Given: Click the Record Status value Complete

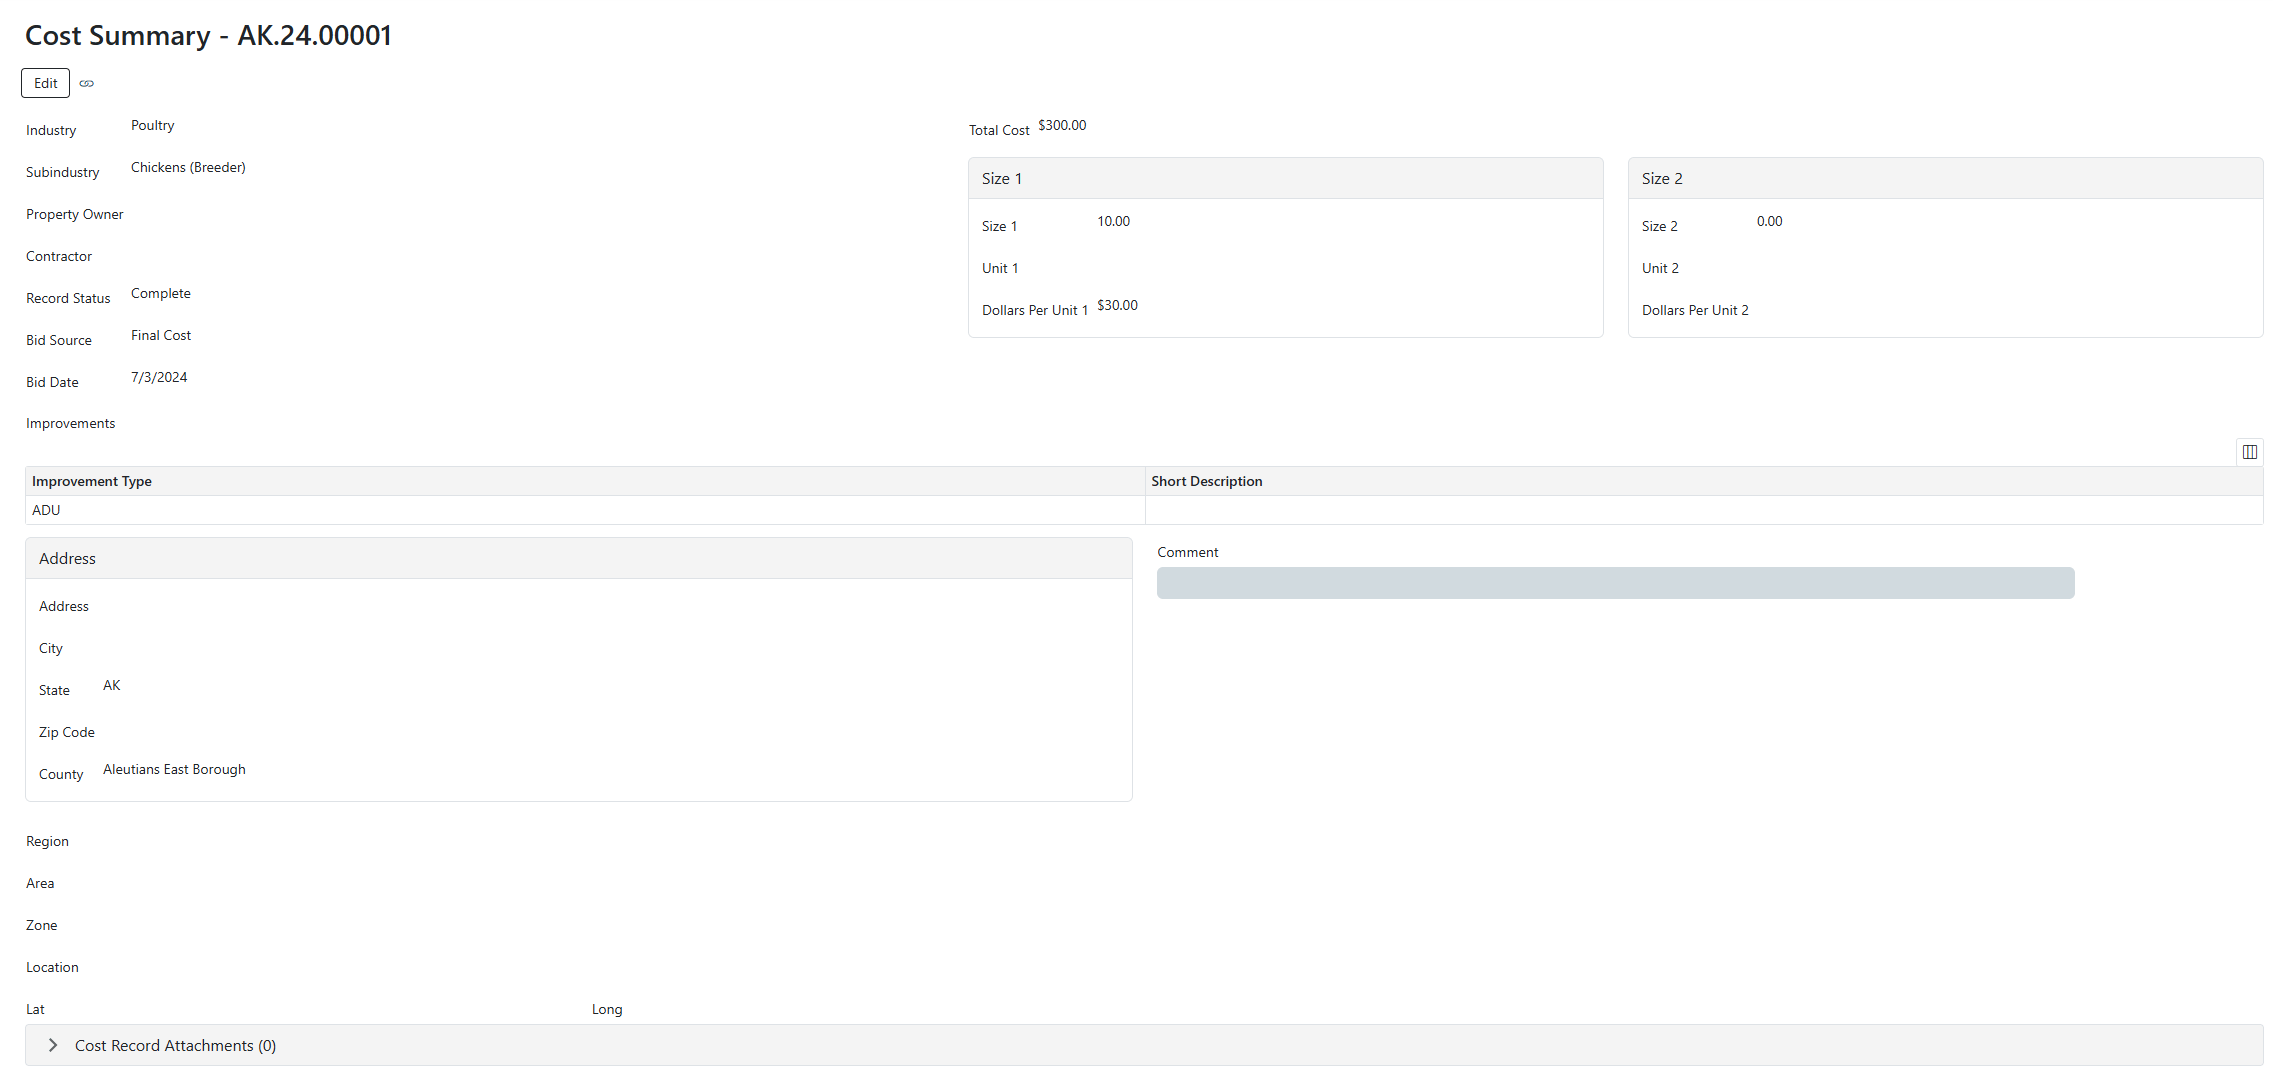Looking at the screenshot, I should [x=160, y=293].
